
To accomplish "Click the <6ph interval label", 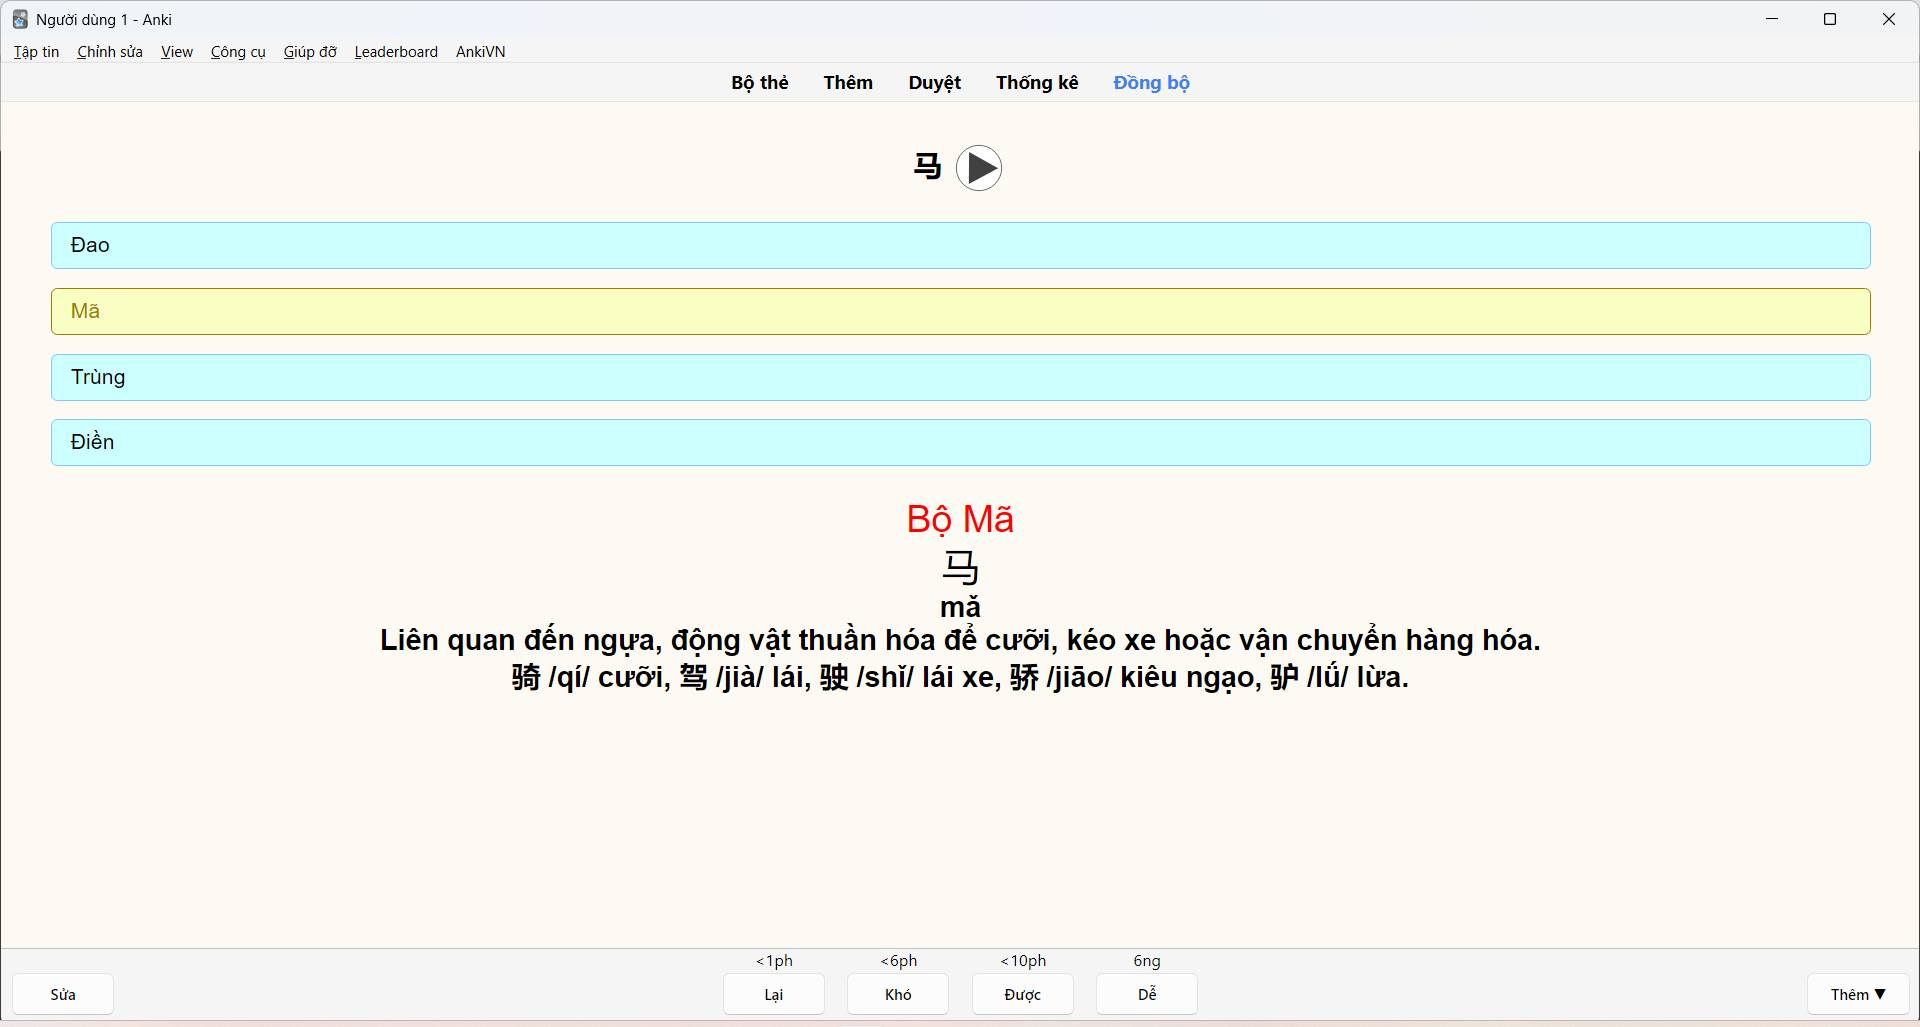I will [898, 961].
